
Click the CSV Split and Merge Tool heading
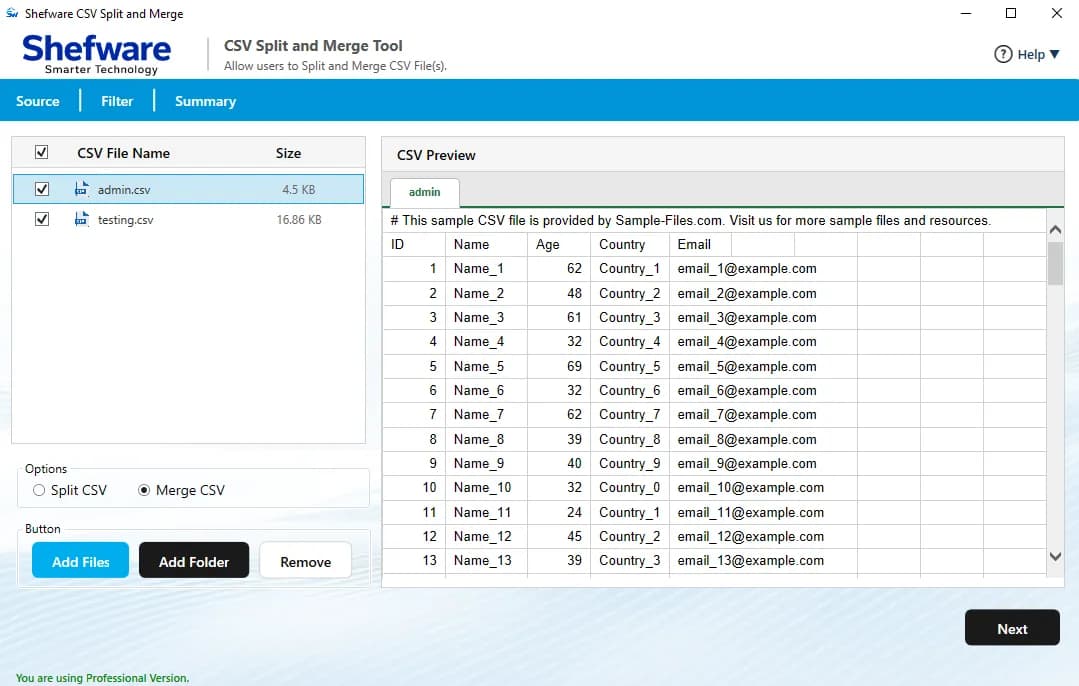point(313,46)
